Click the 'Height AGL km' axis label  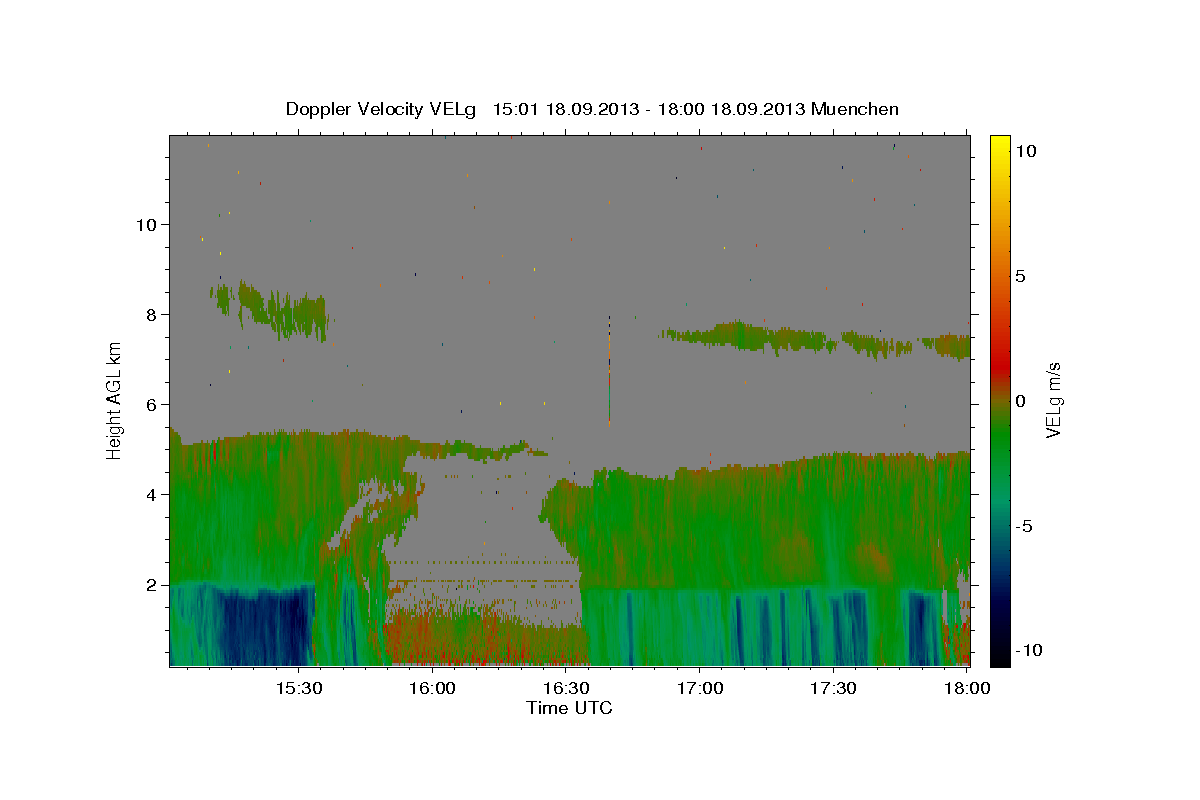115,400
